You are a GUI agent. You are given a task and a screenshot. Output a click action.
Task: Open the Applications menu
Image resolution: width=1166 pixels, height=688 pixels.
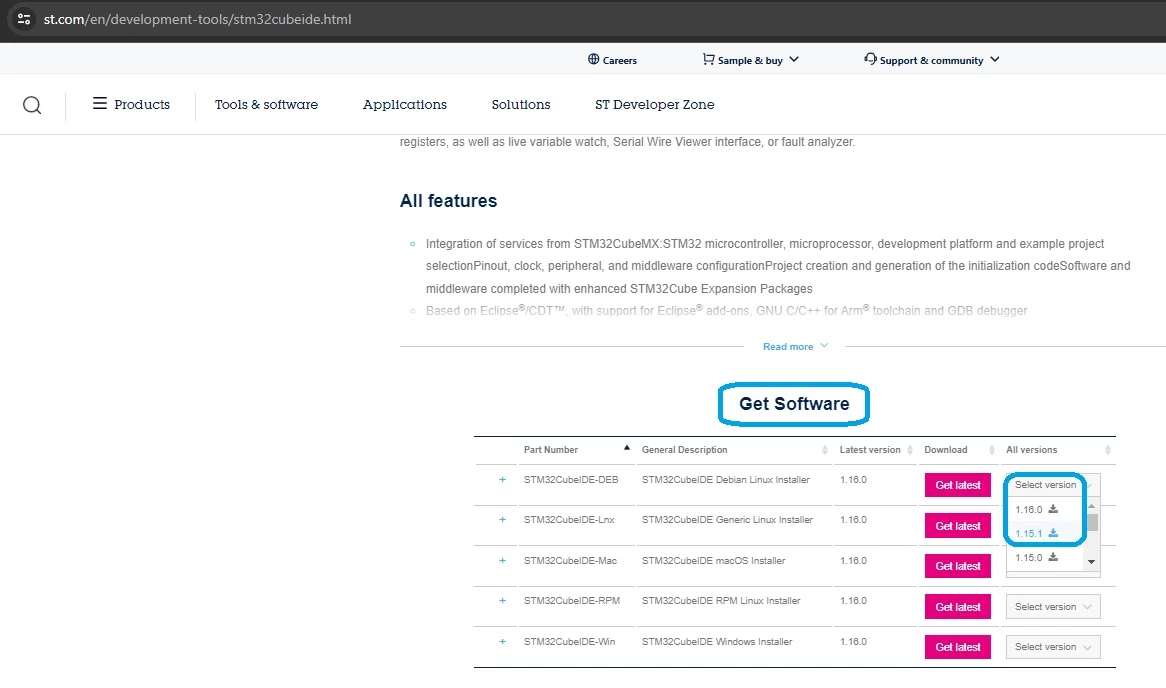coord(405,105)
